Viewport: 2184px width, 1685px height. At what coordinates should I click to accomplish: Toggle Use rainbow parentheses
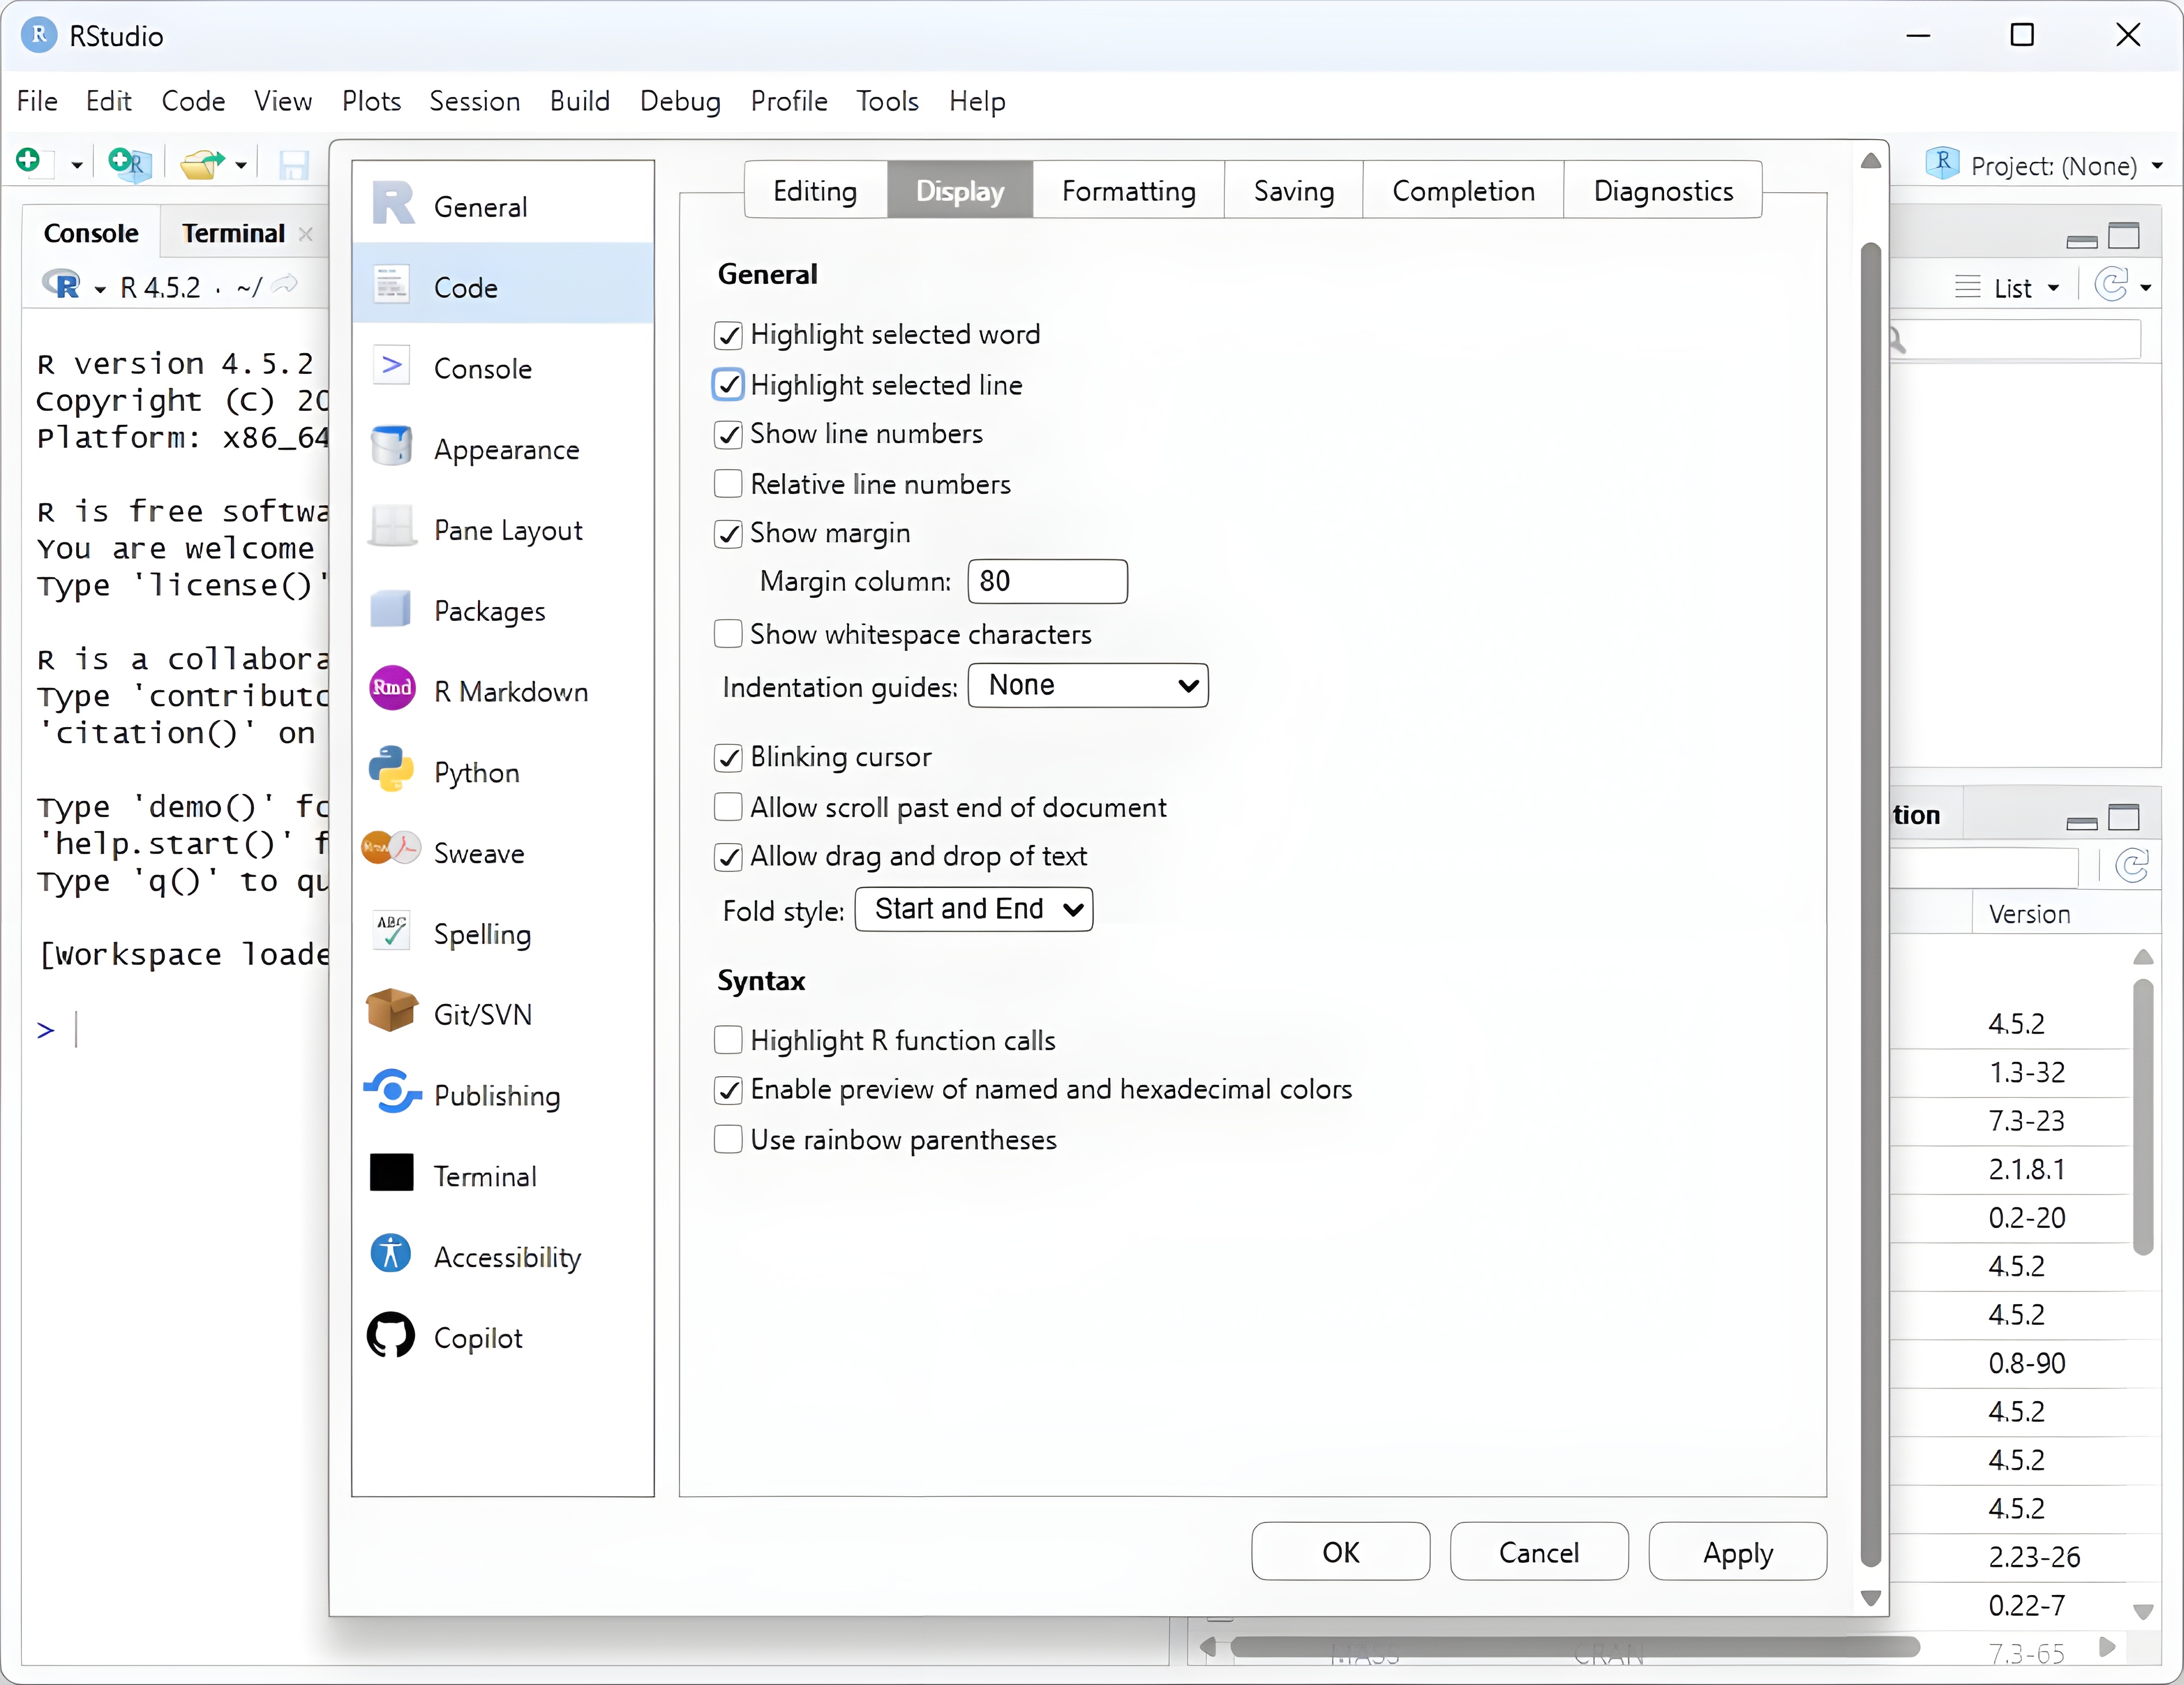(x=728, y=1139)
